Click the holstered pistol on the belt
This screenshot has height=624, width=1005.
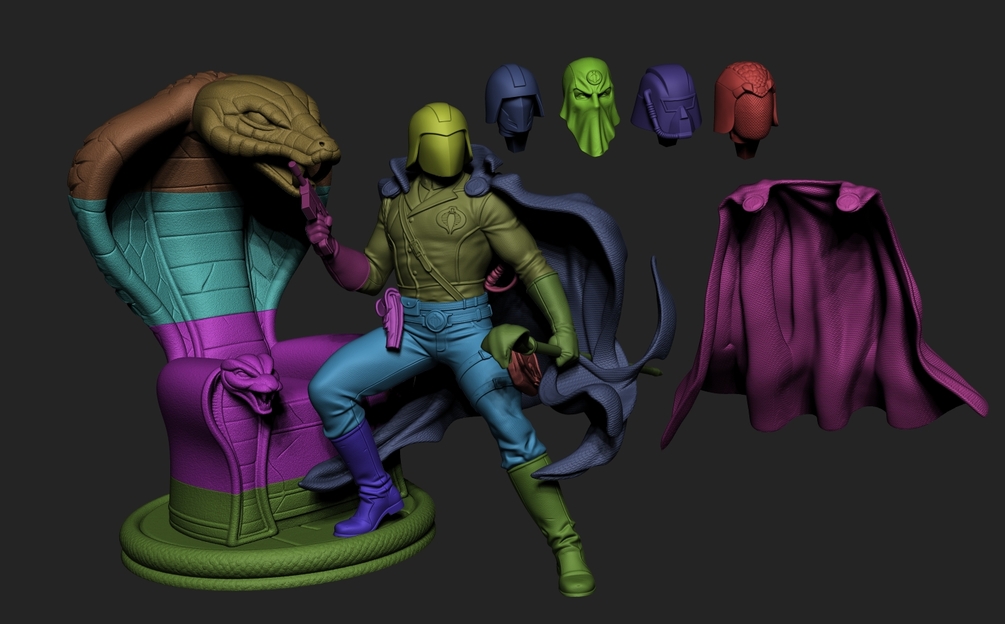[x=391, y=317]
